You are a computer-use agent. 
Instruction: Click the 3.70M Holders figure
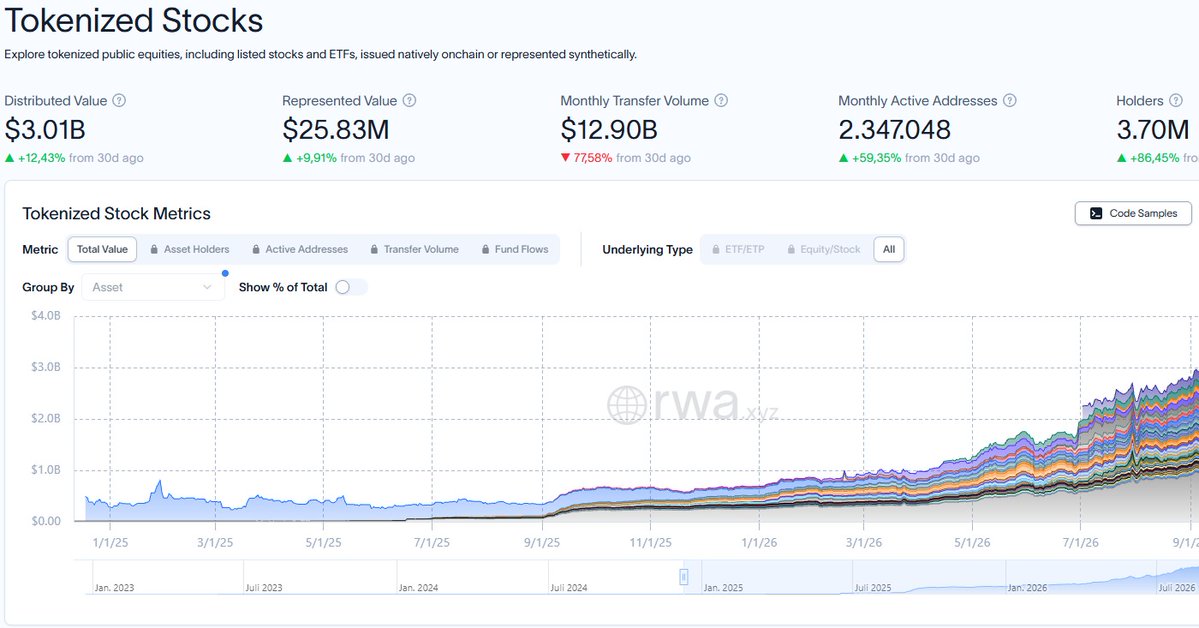pos(1152,129)
